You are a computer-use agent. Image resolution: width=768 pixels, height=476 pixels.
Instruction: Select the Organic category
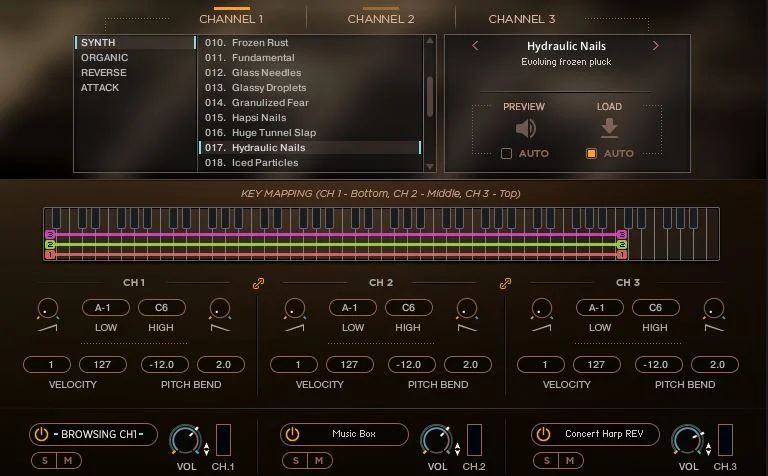(104, 57)
